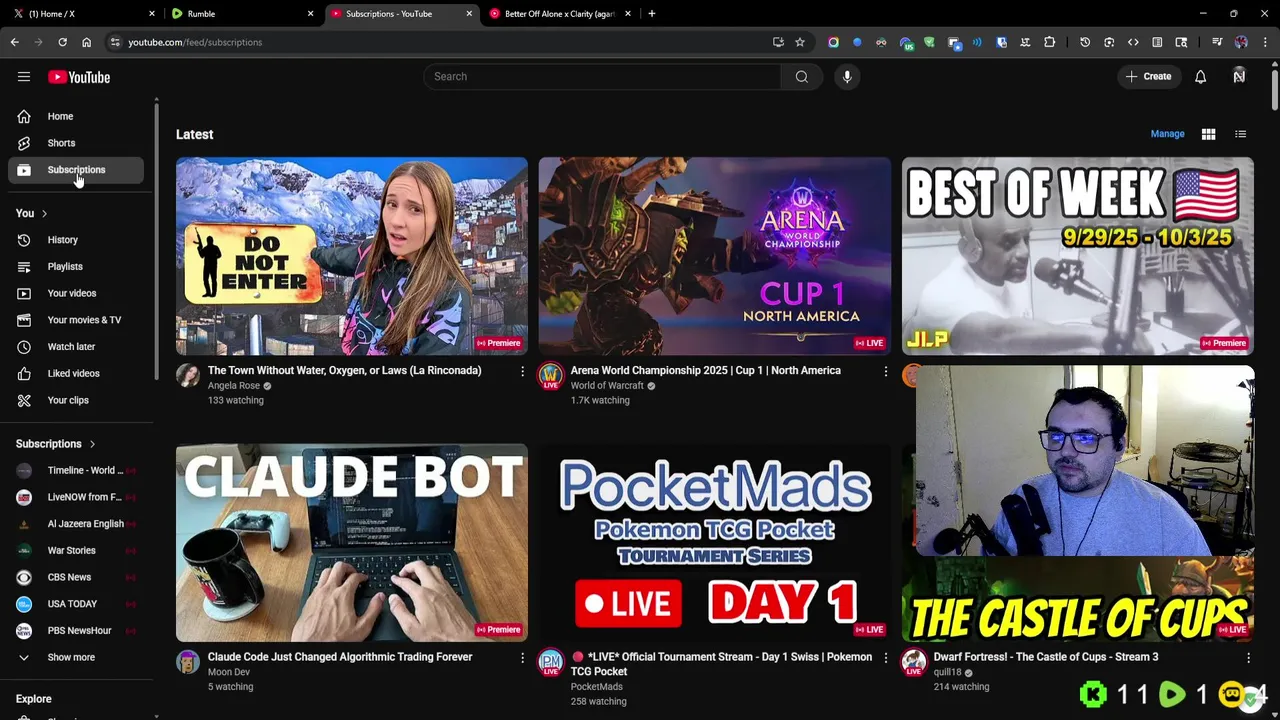Switch to grid view layout
Screen dimensions: 1280x720
point(1208,134)
